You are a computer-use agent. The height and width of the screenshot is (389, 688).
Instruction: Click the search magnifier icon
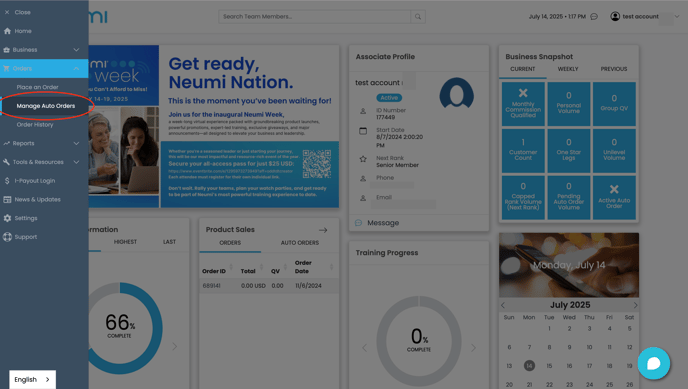click(x=418, y=17)
